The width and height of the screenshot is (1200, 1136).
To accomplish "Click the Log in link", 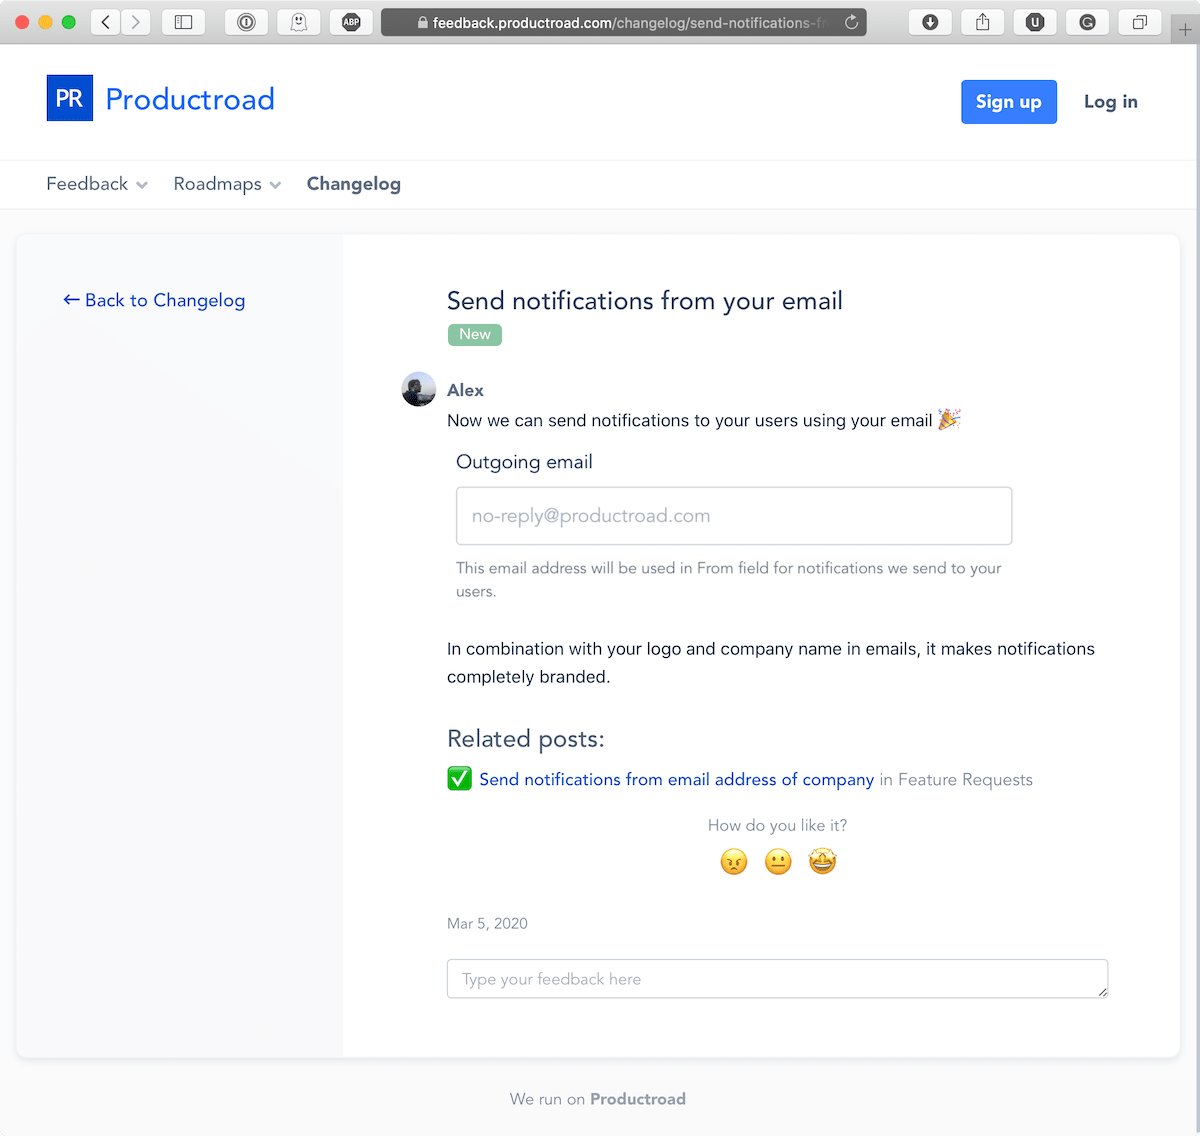I will (x=1111, y=102).
